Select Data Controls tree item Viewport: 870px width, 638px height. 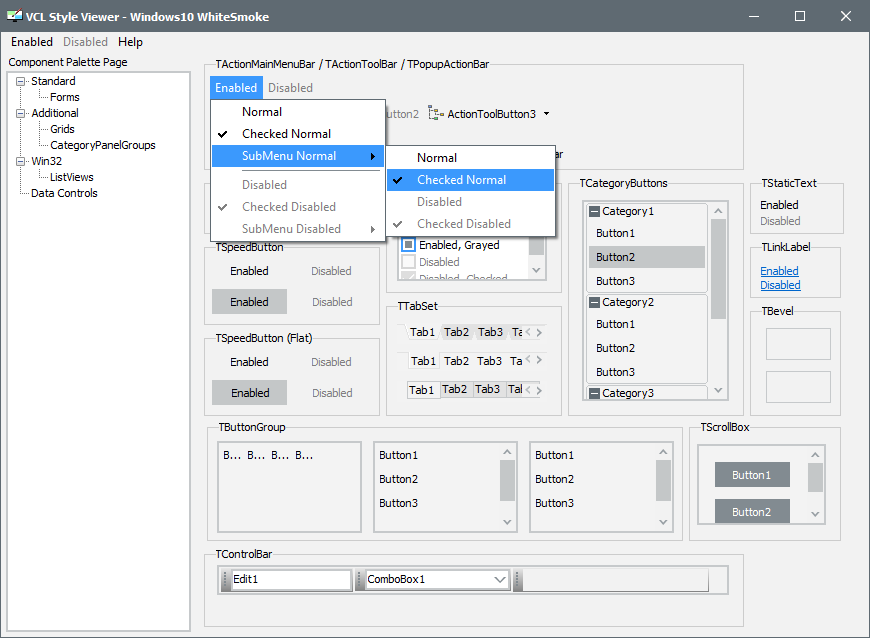pos(64,194)
